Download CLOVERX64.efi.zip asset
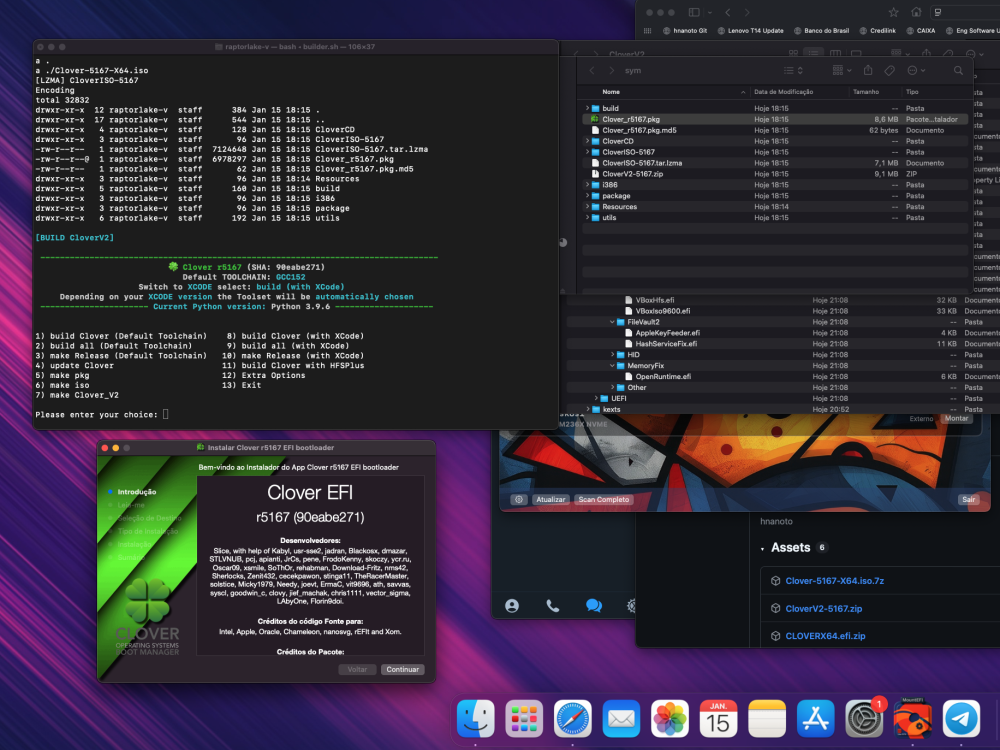 point(825,636)
